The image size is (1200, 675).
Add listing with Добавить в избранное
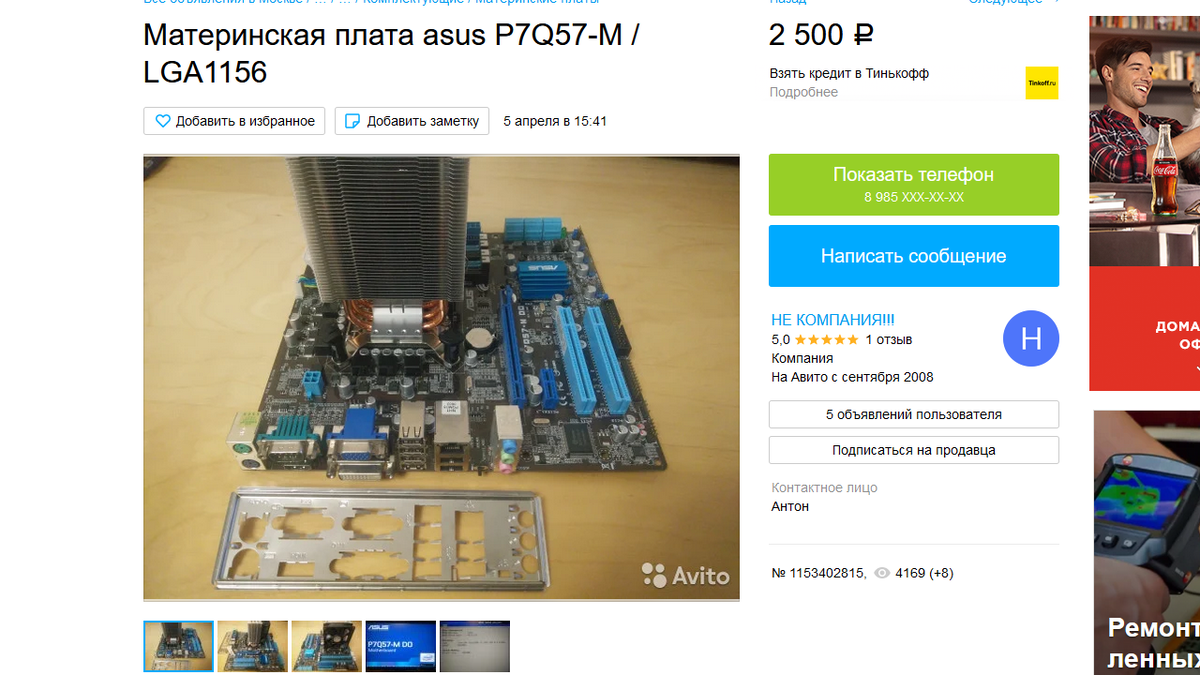click(x=235, y=121)
